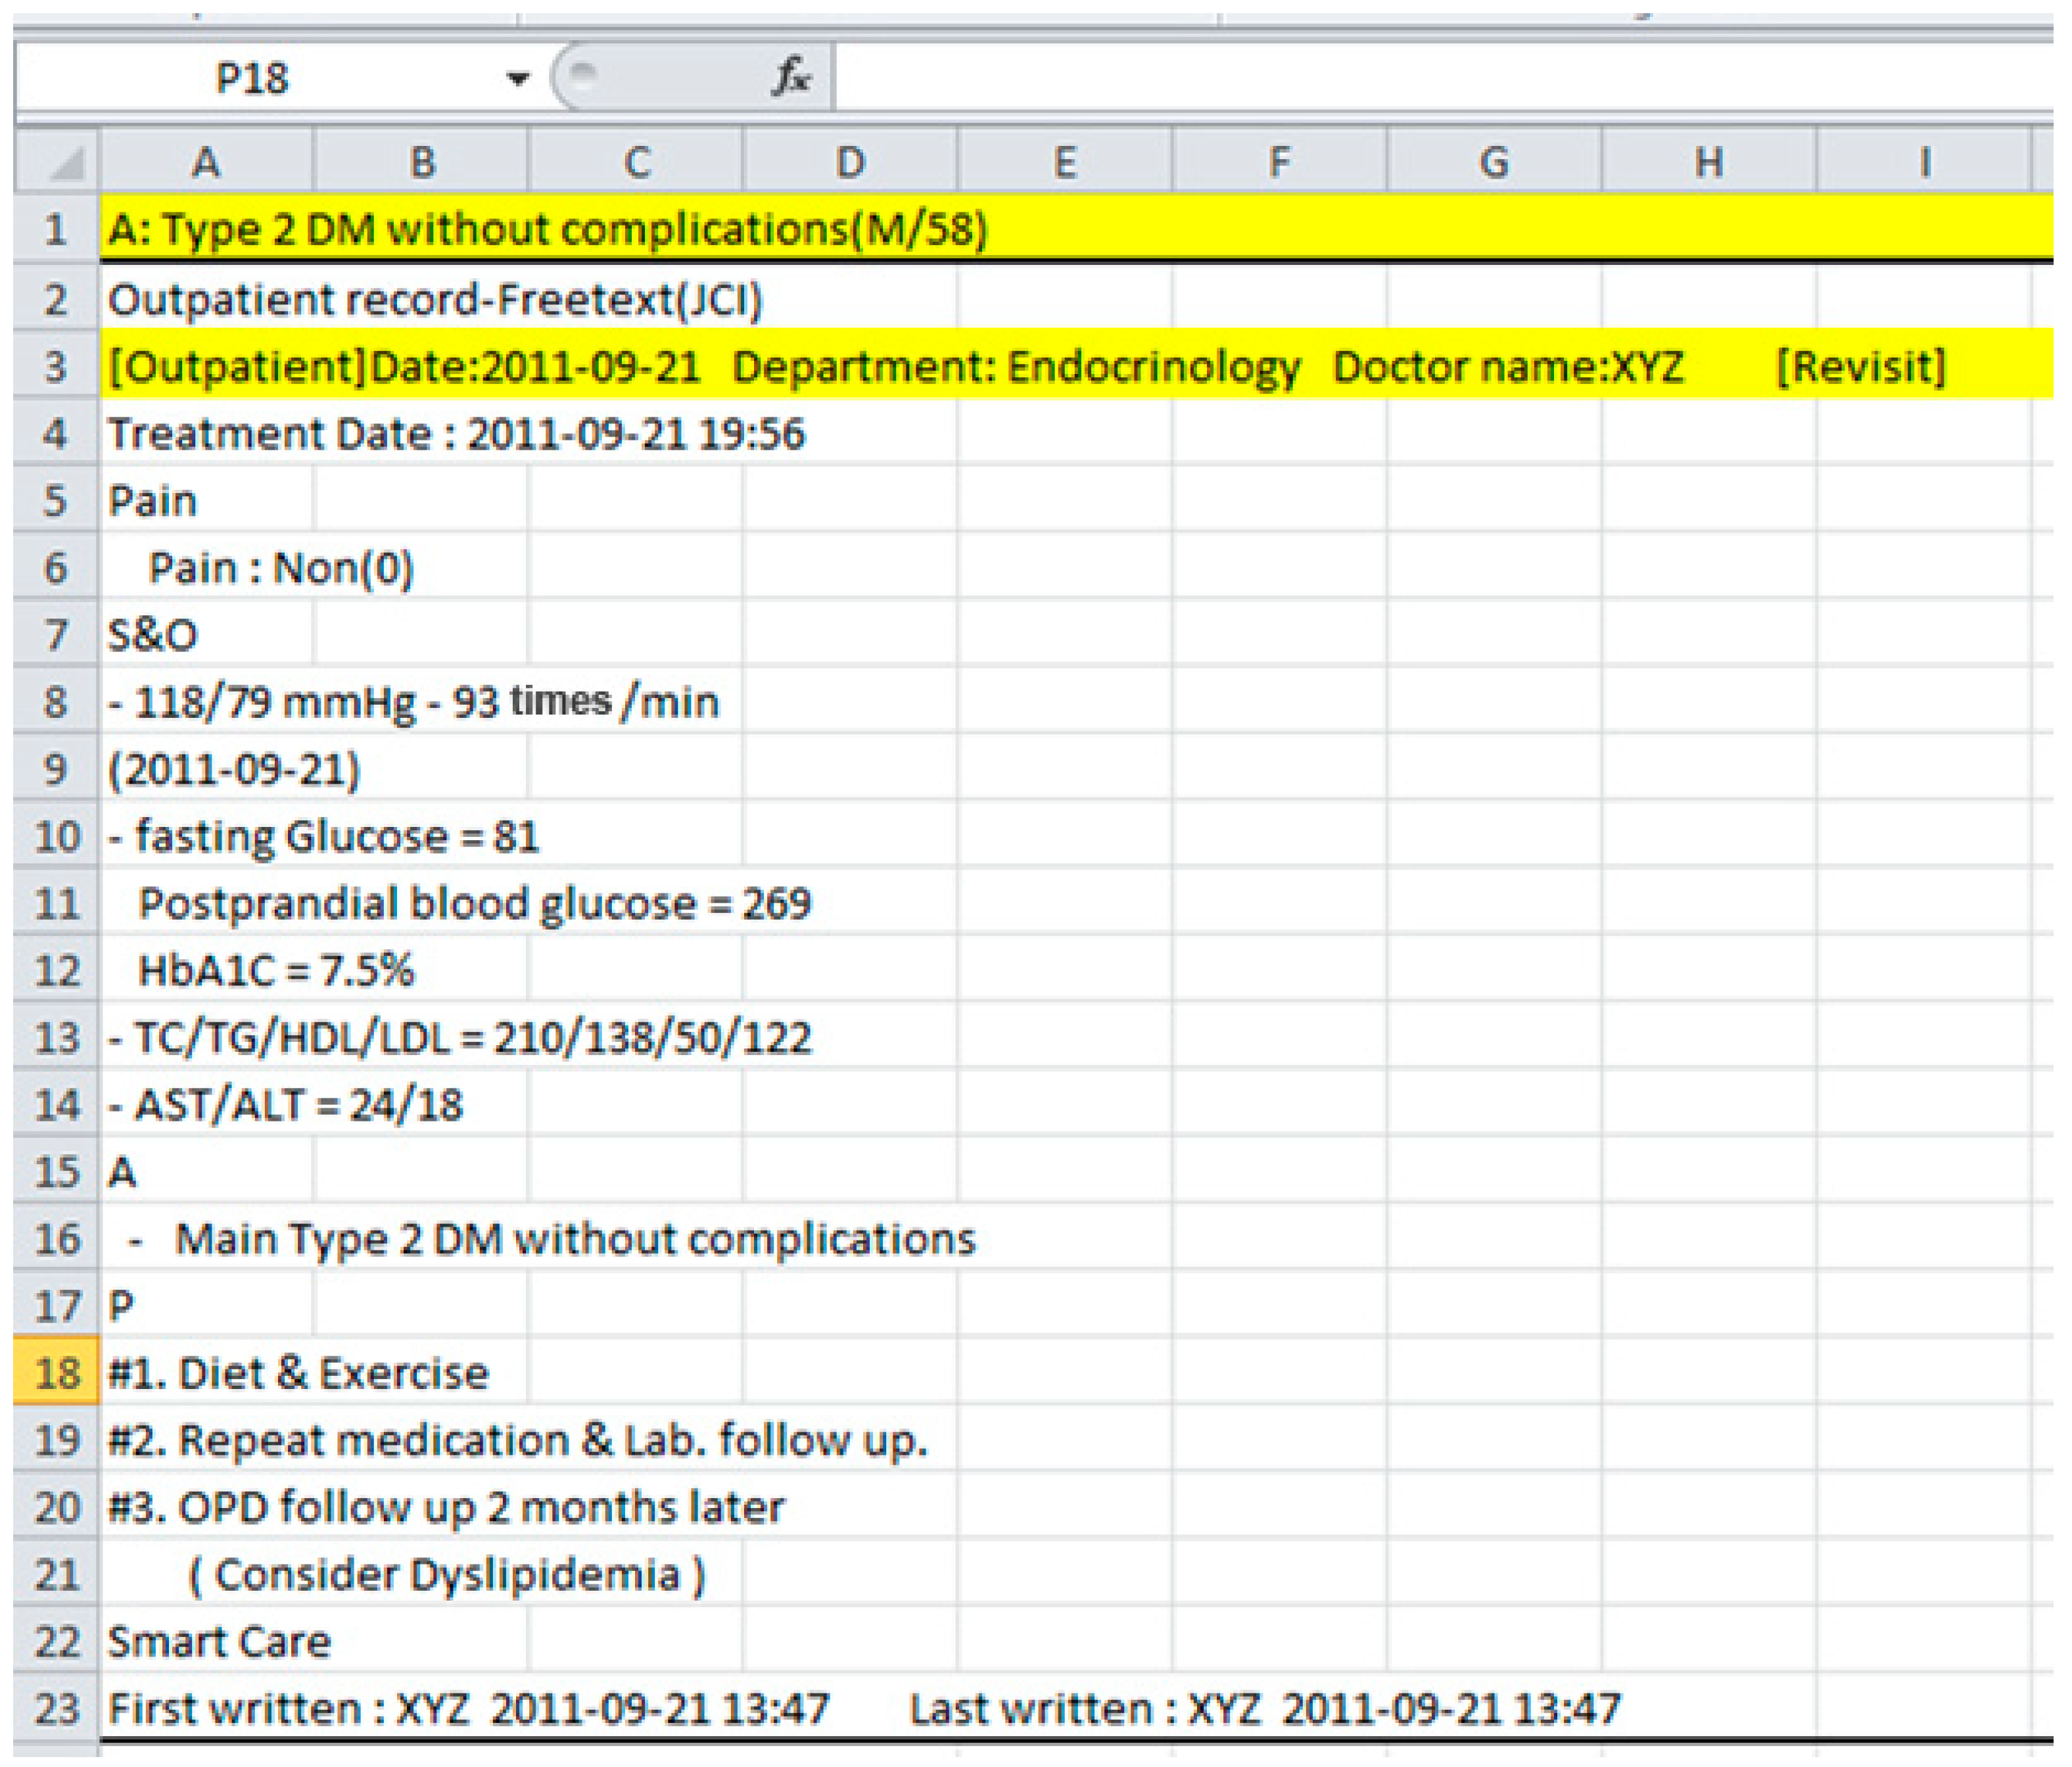The height and width of the screenshot is (1767, 2072).
Task: Click inside the formula bar input
Action: pyautogui.click(x=1400, y=78)
